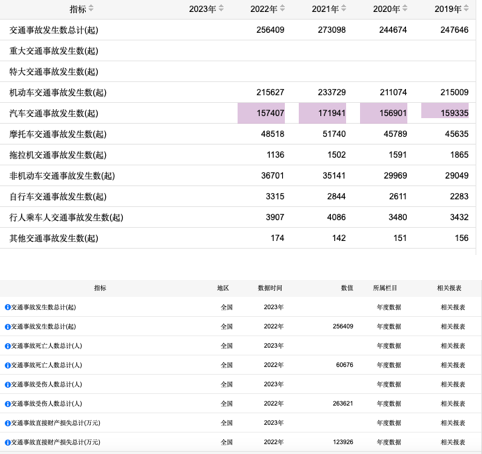The width and height of the screenshot is (482, 454).
Task: Click the 4086 pedestrian accidents cell
Action: click(x=336, y=217)
